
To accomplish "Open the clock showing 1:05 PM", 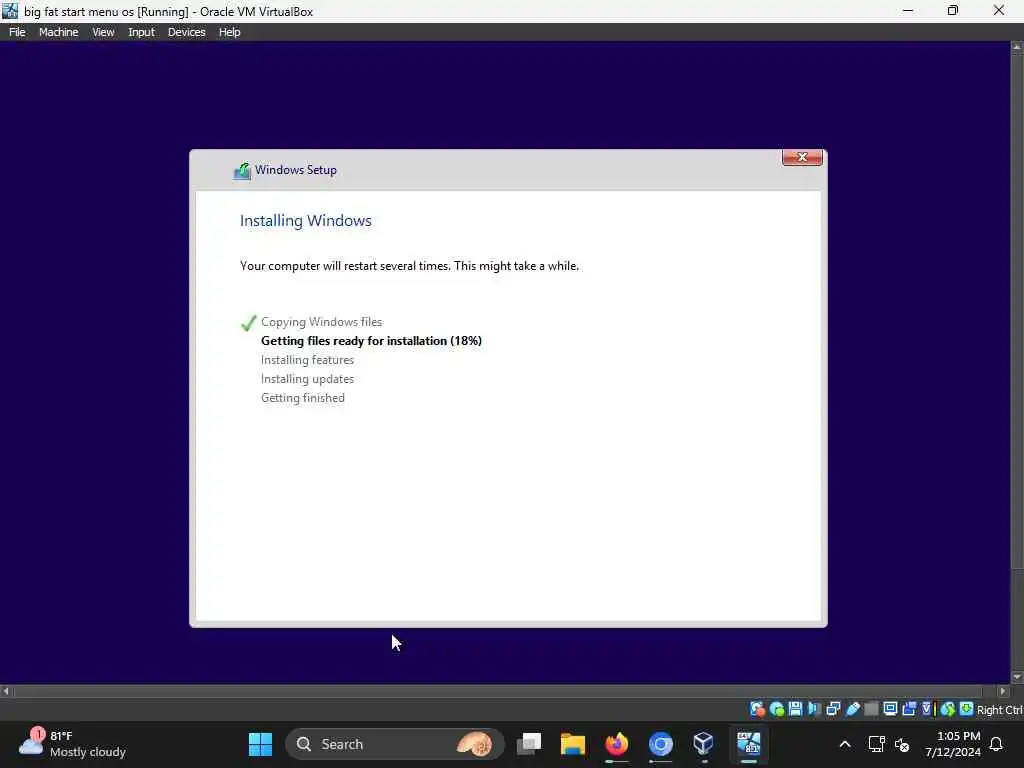I will point(952,744).
